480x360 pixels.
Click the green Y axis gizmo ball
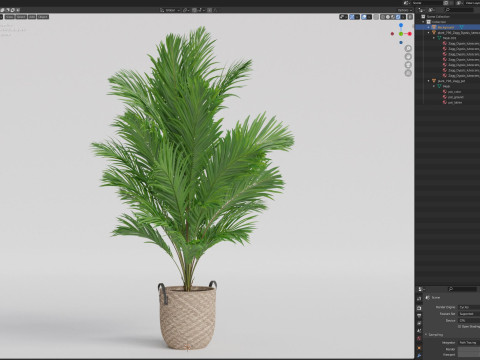(x=401, y=34)
